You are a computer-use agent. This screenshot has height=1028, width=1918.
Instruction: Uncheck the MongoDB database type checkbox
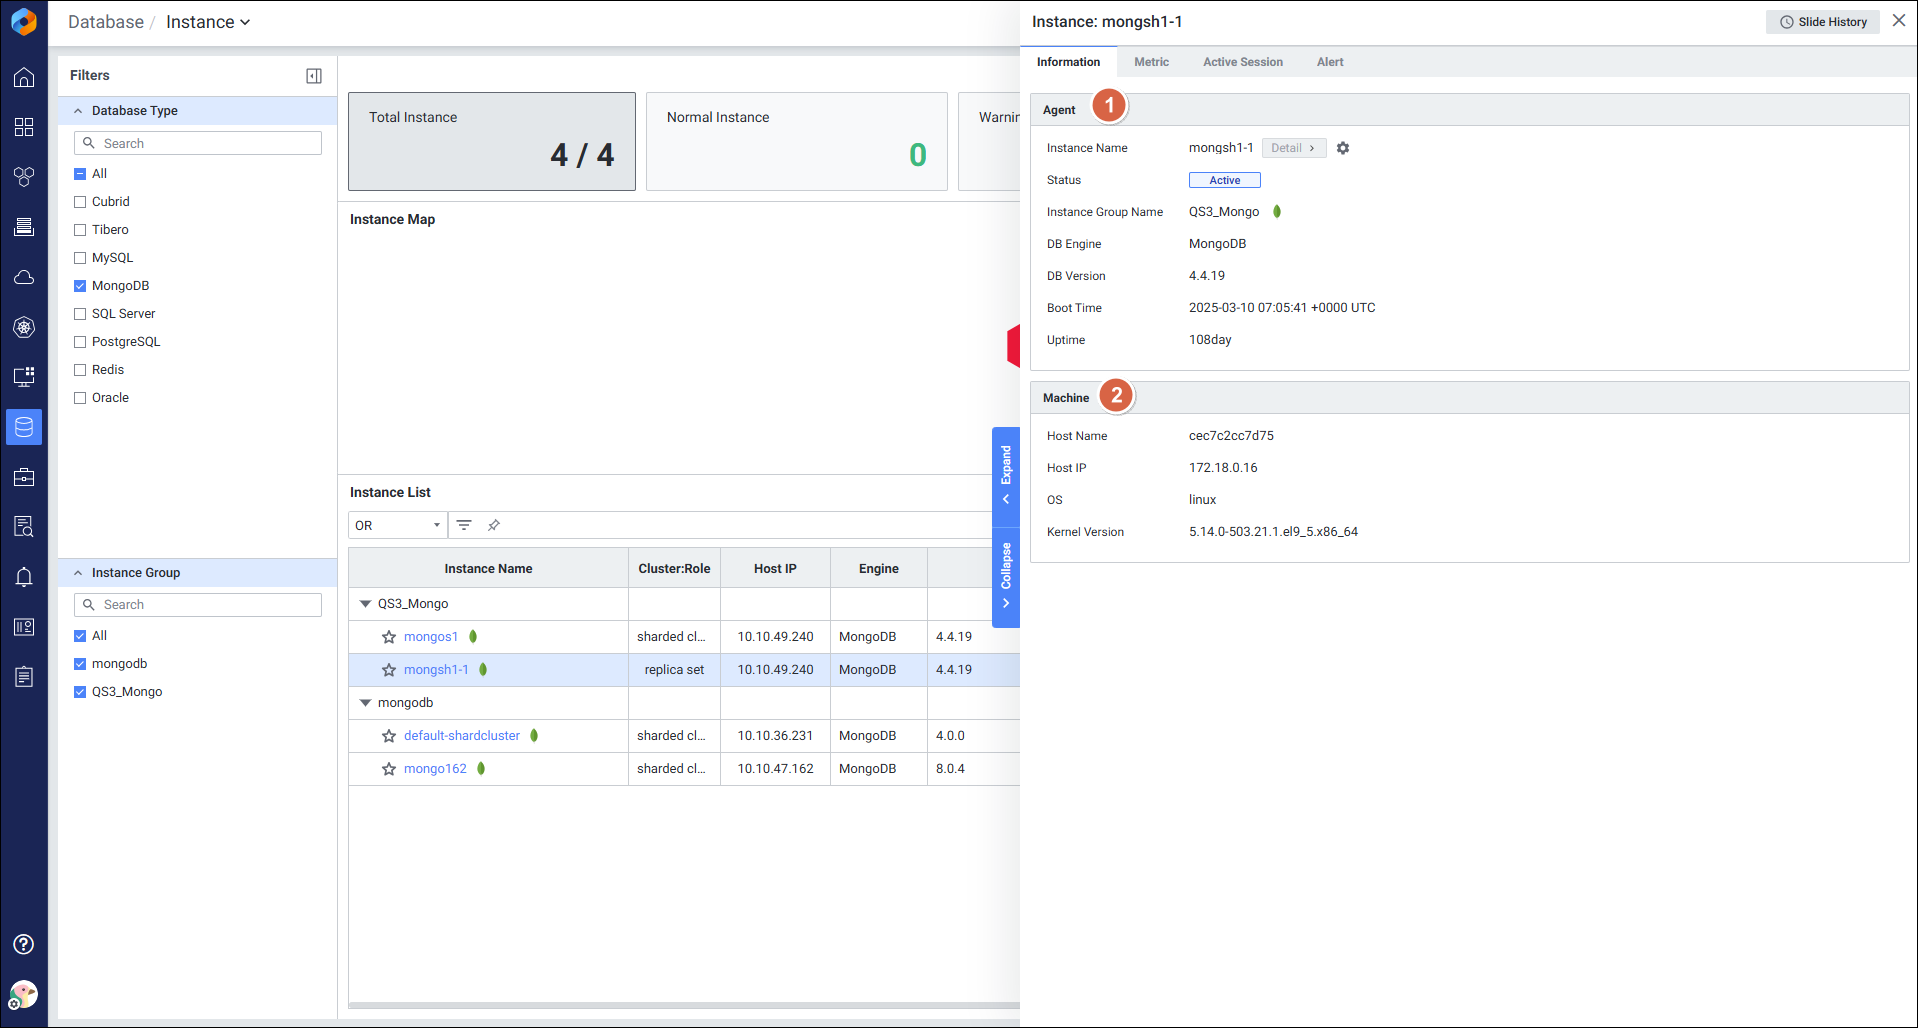(80, 286)
